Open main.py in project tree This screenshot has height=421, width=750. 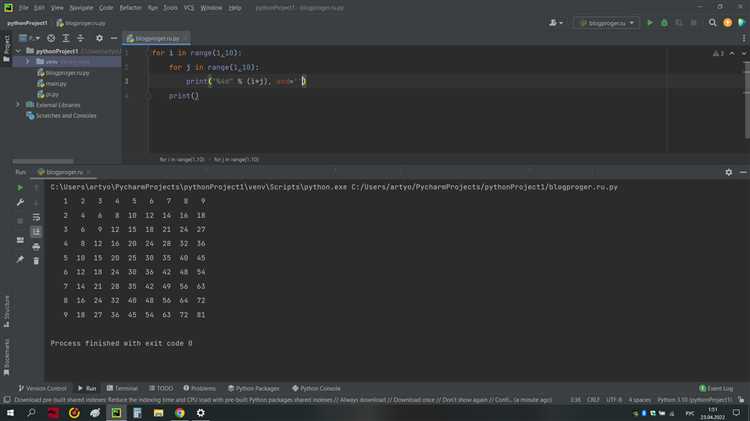pos(56,84)
